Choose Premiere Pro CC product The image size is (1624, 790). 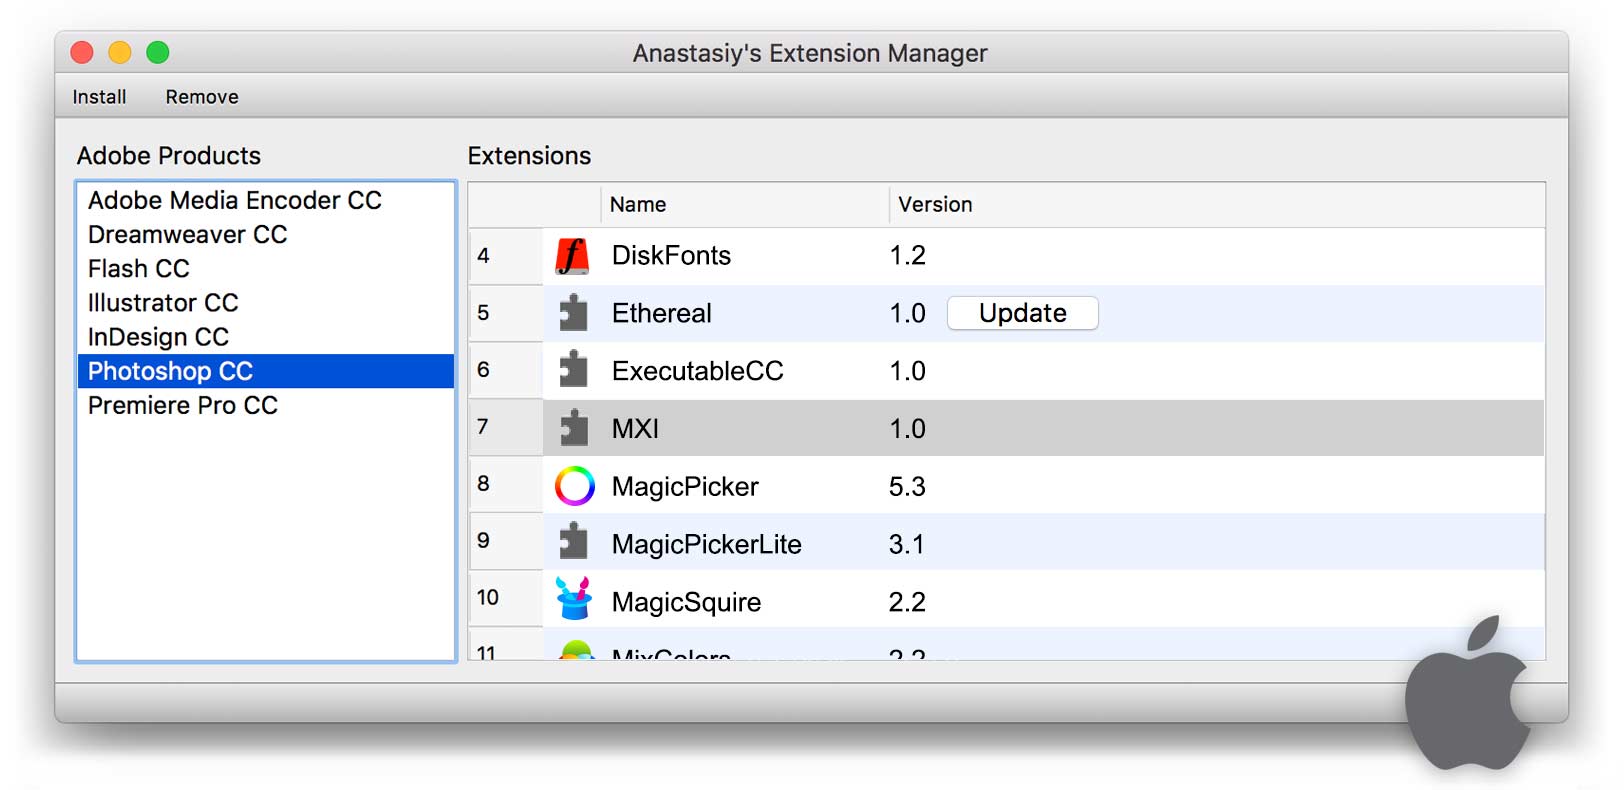(x=265, y=405)
